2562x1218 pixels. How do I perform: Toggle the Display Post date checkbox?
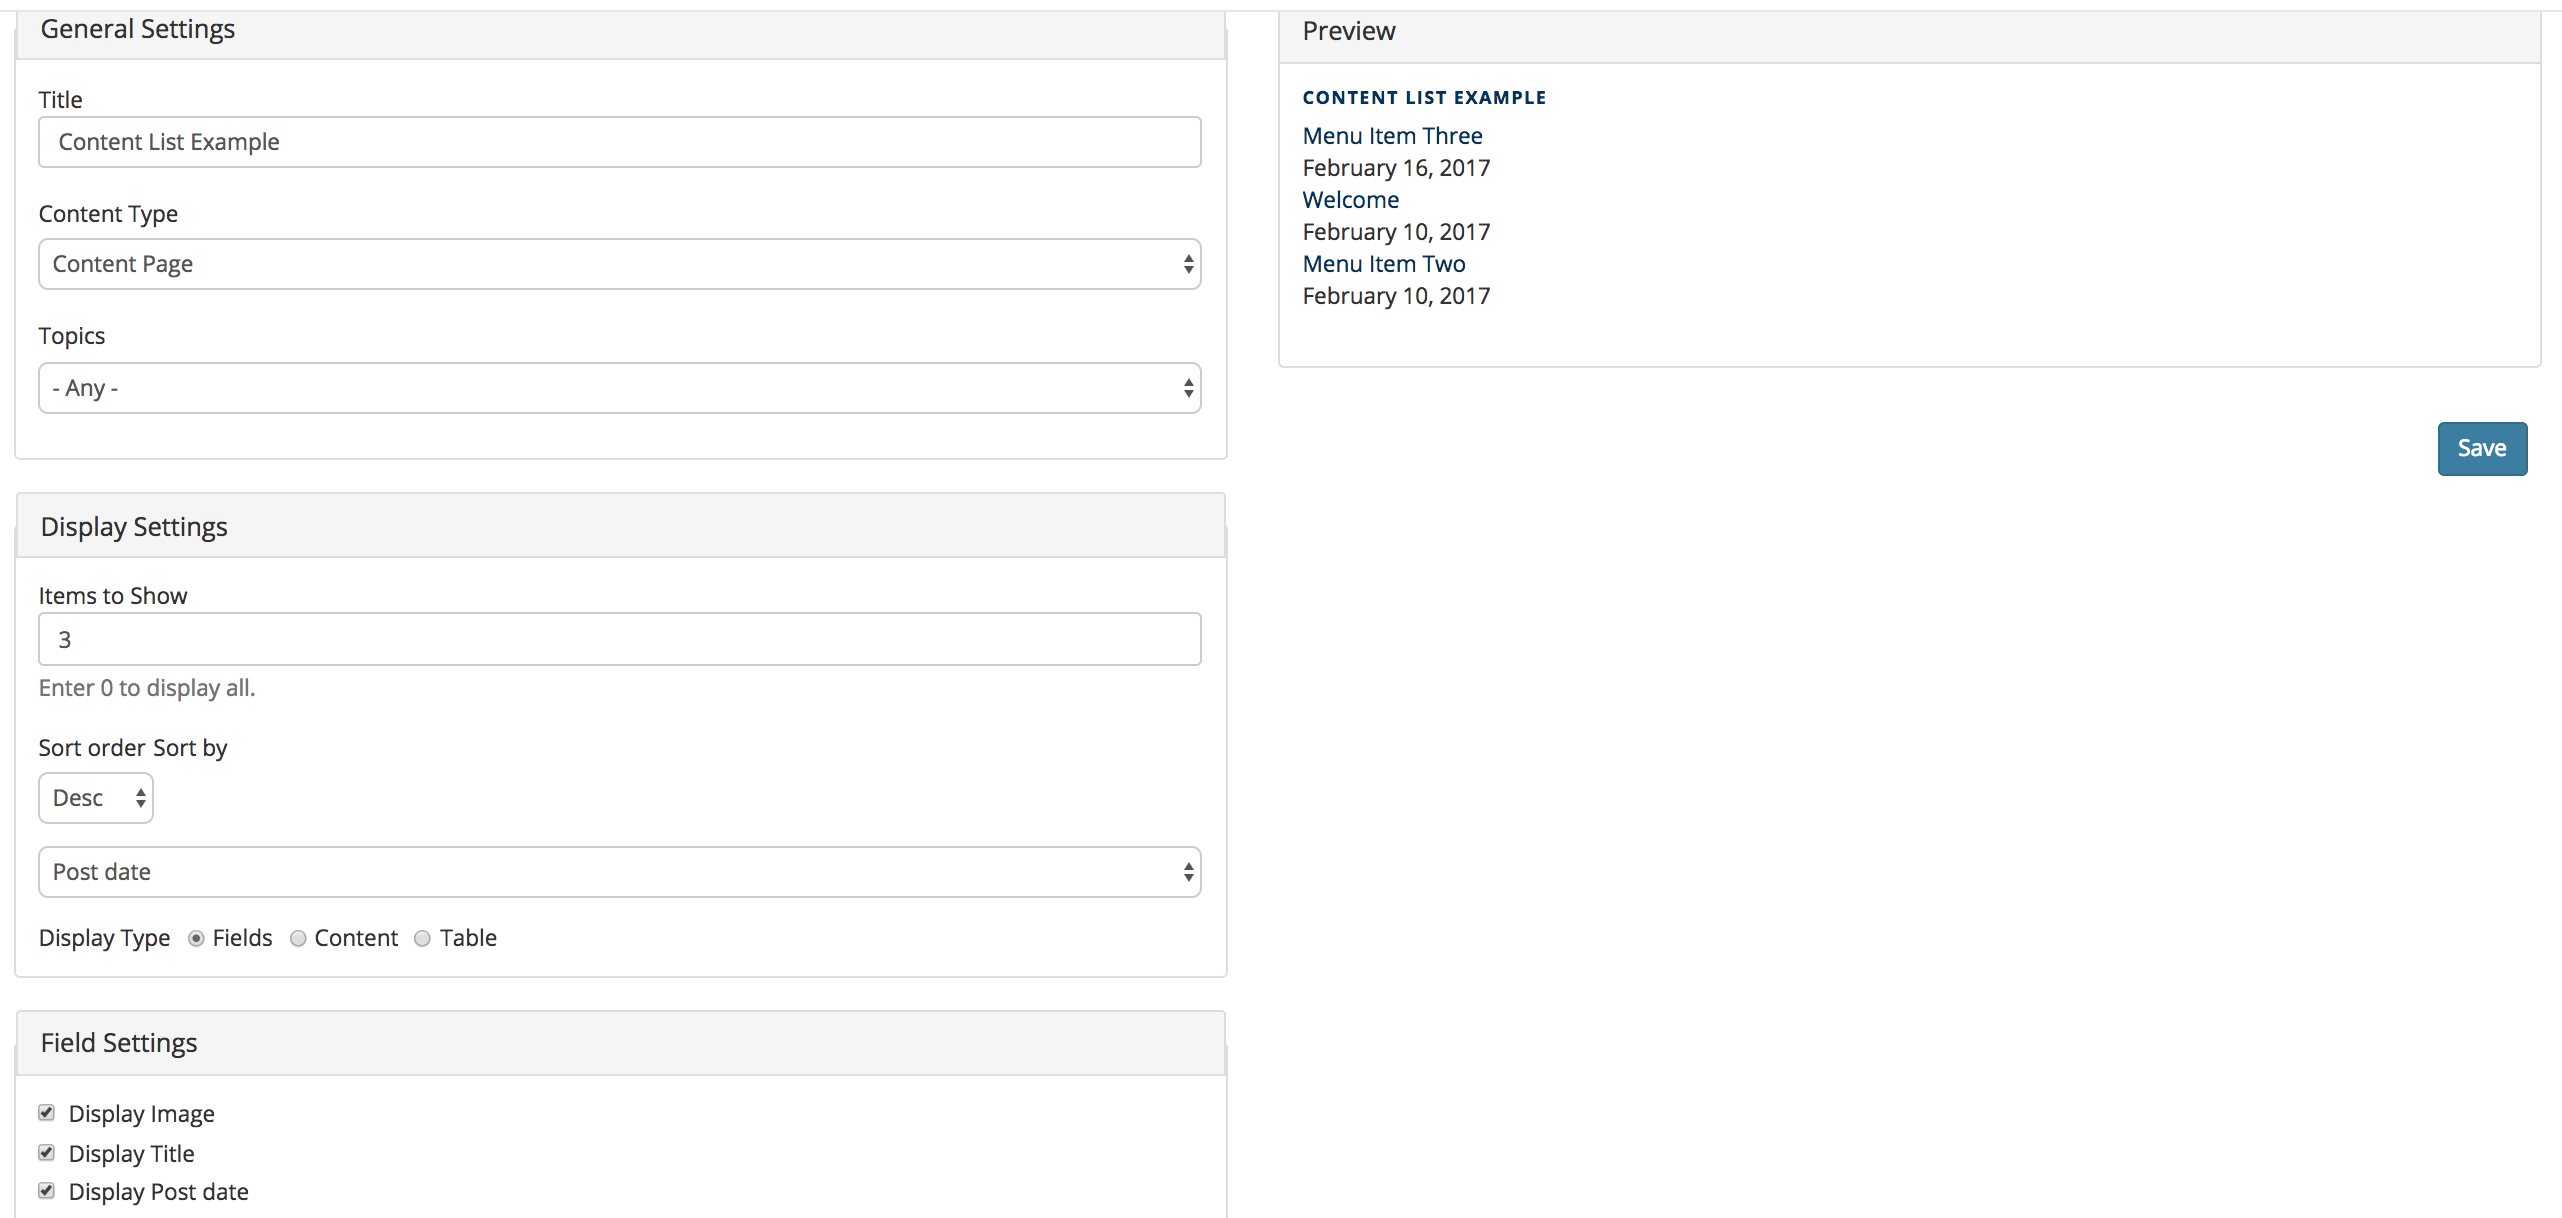tap(46, 1191)
